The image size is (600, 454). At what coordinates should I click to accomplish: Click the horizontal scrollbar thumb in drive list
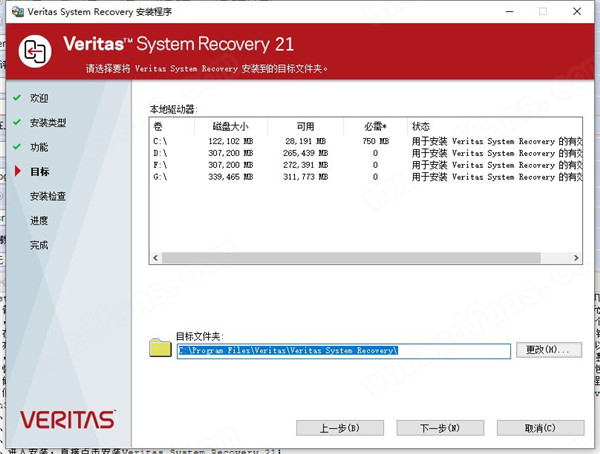point(351,258)
